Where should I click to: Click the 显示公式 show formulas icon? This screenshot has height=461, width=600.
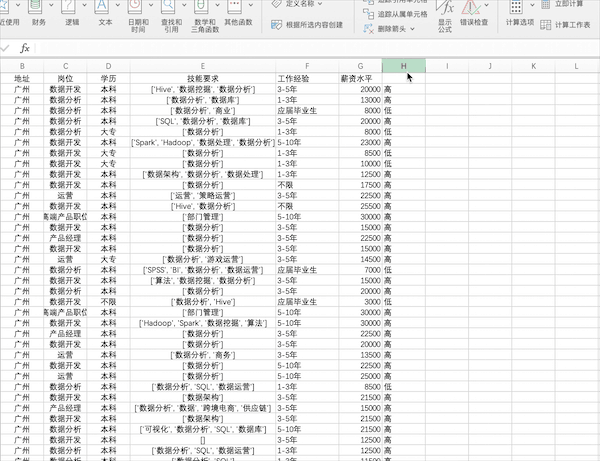445,8
